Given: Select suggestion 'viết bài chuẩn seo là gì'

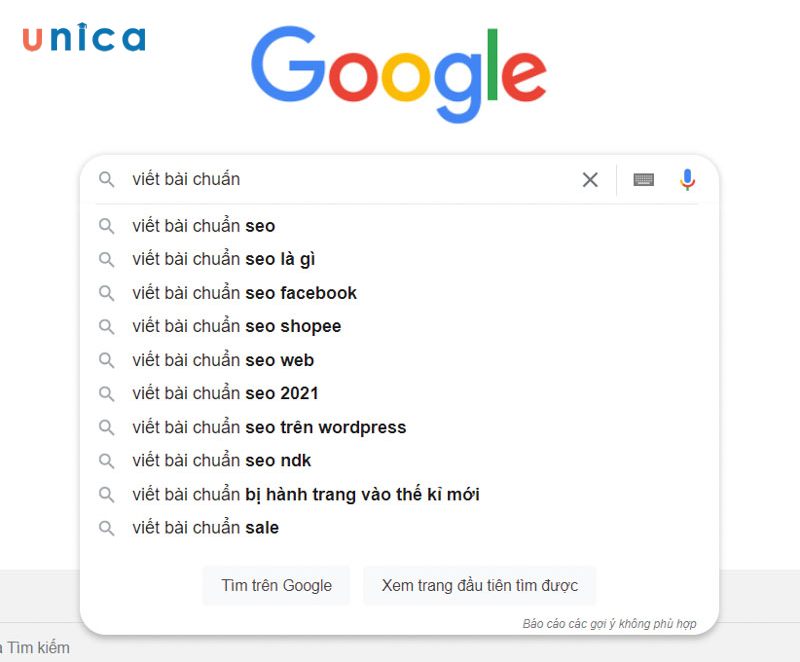Looking at the screenshot, I should pyautogui.click(x=224, y=259).
